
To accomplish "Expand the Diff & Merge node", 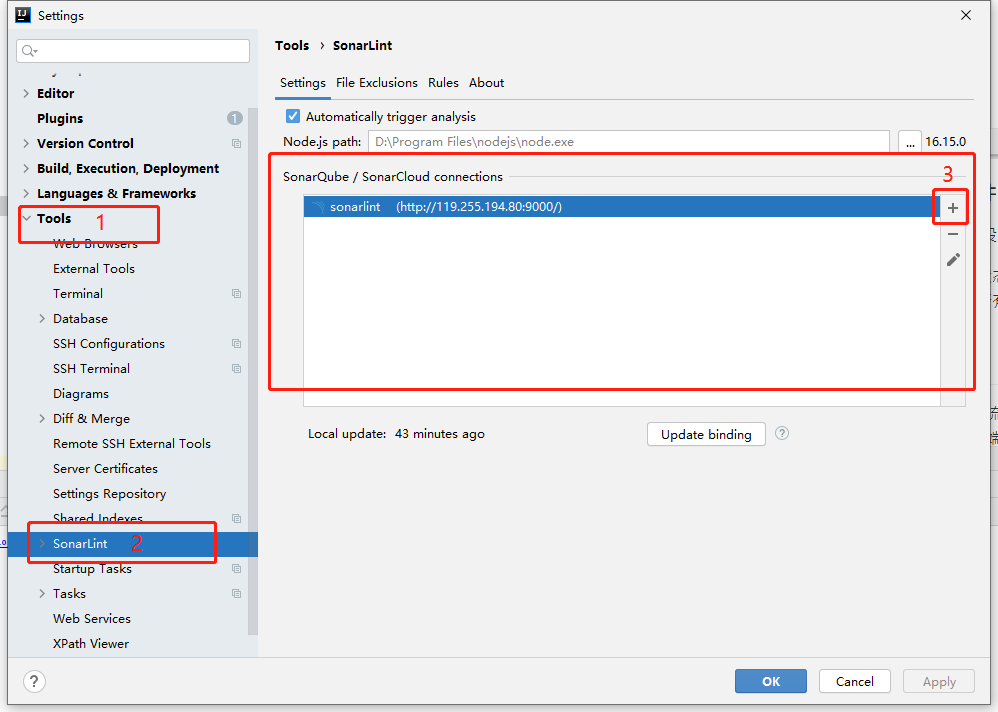I will click(x=42, y=419).
